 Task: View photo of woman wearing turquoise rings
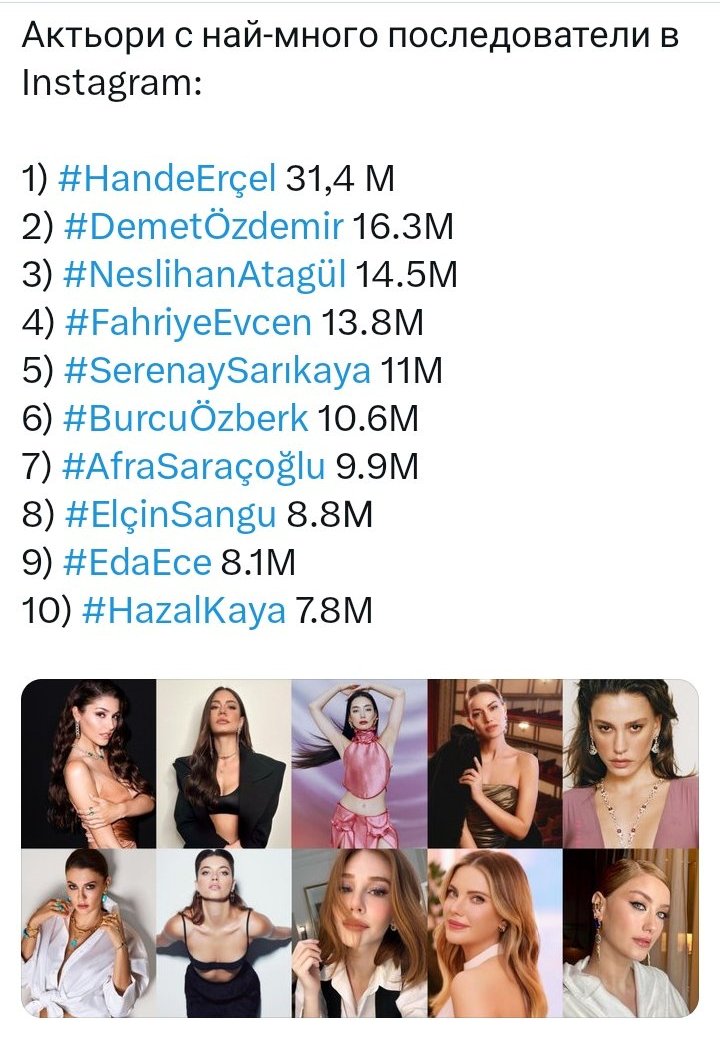[x=88, y=933]
